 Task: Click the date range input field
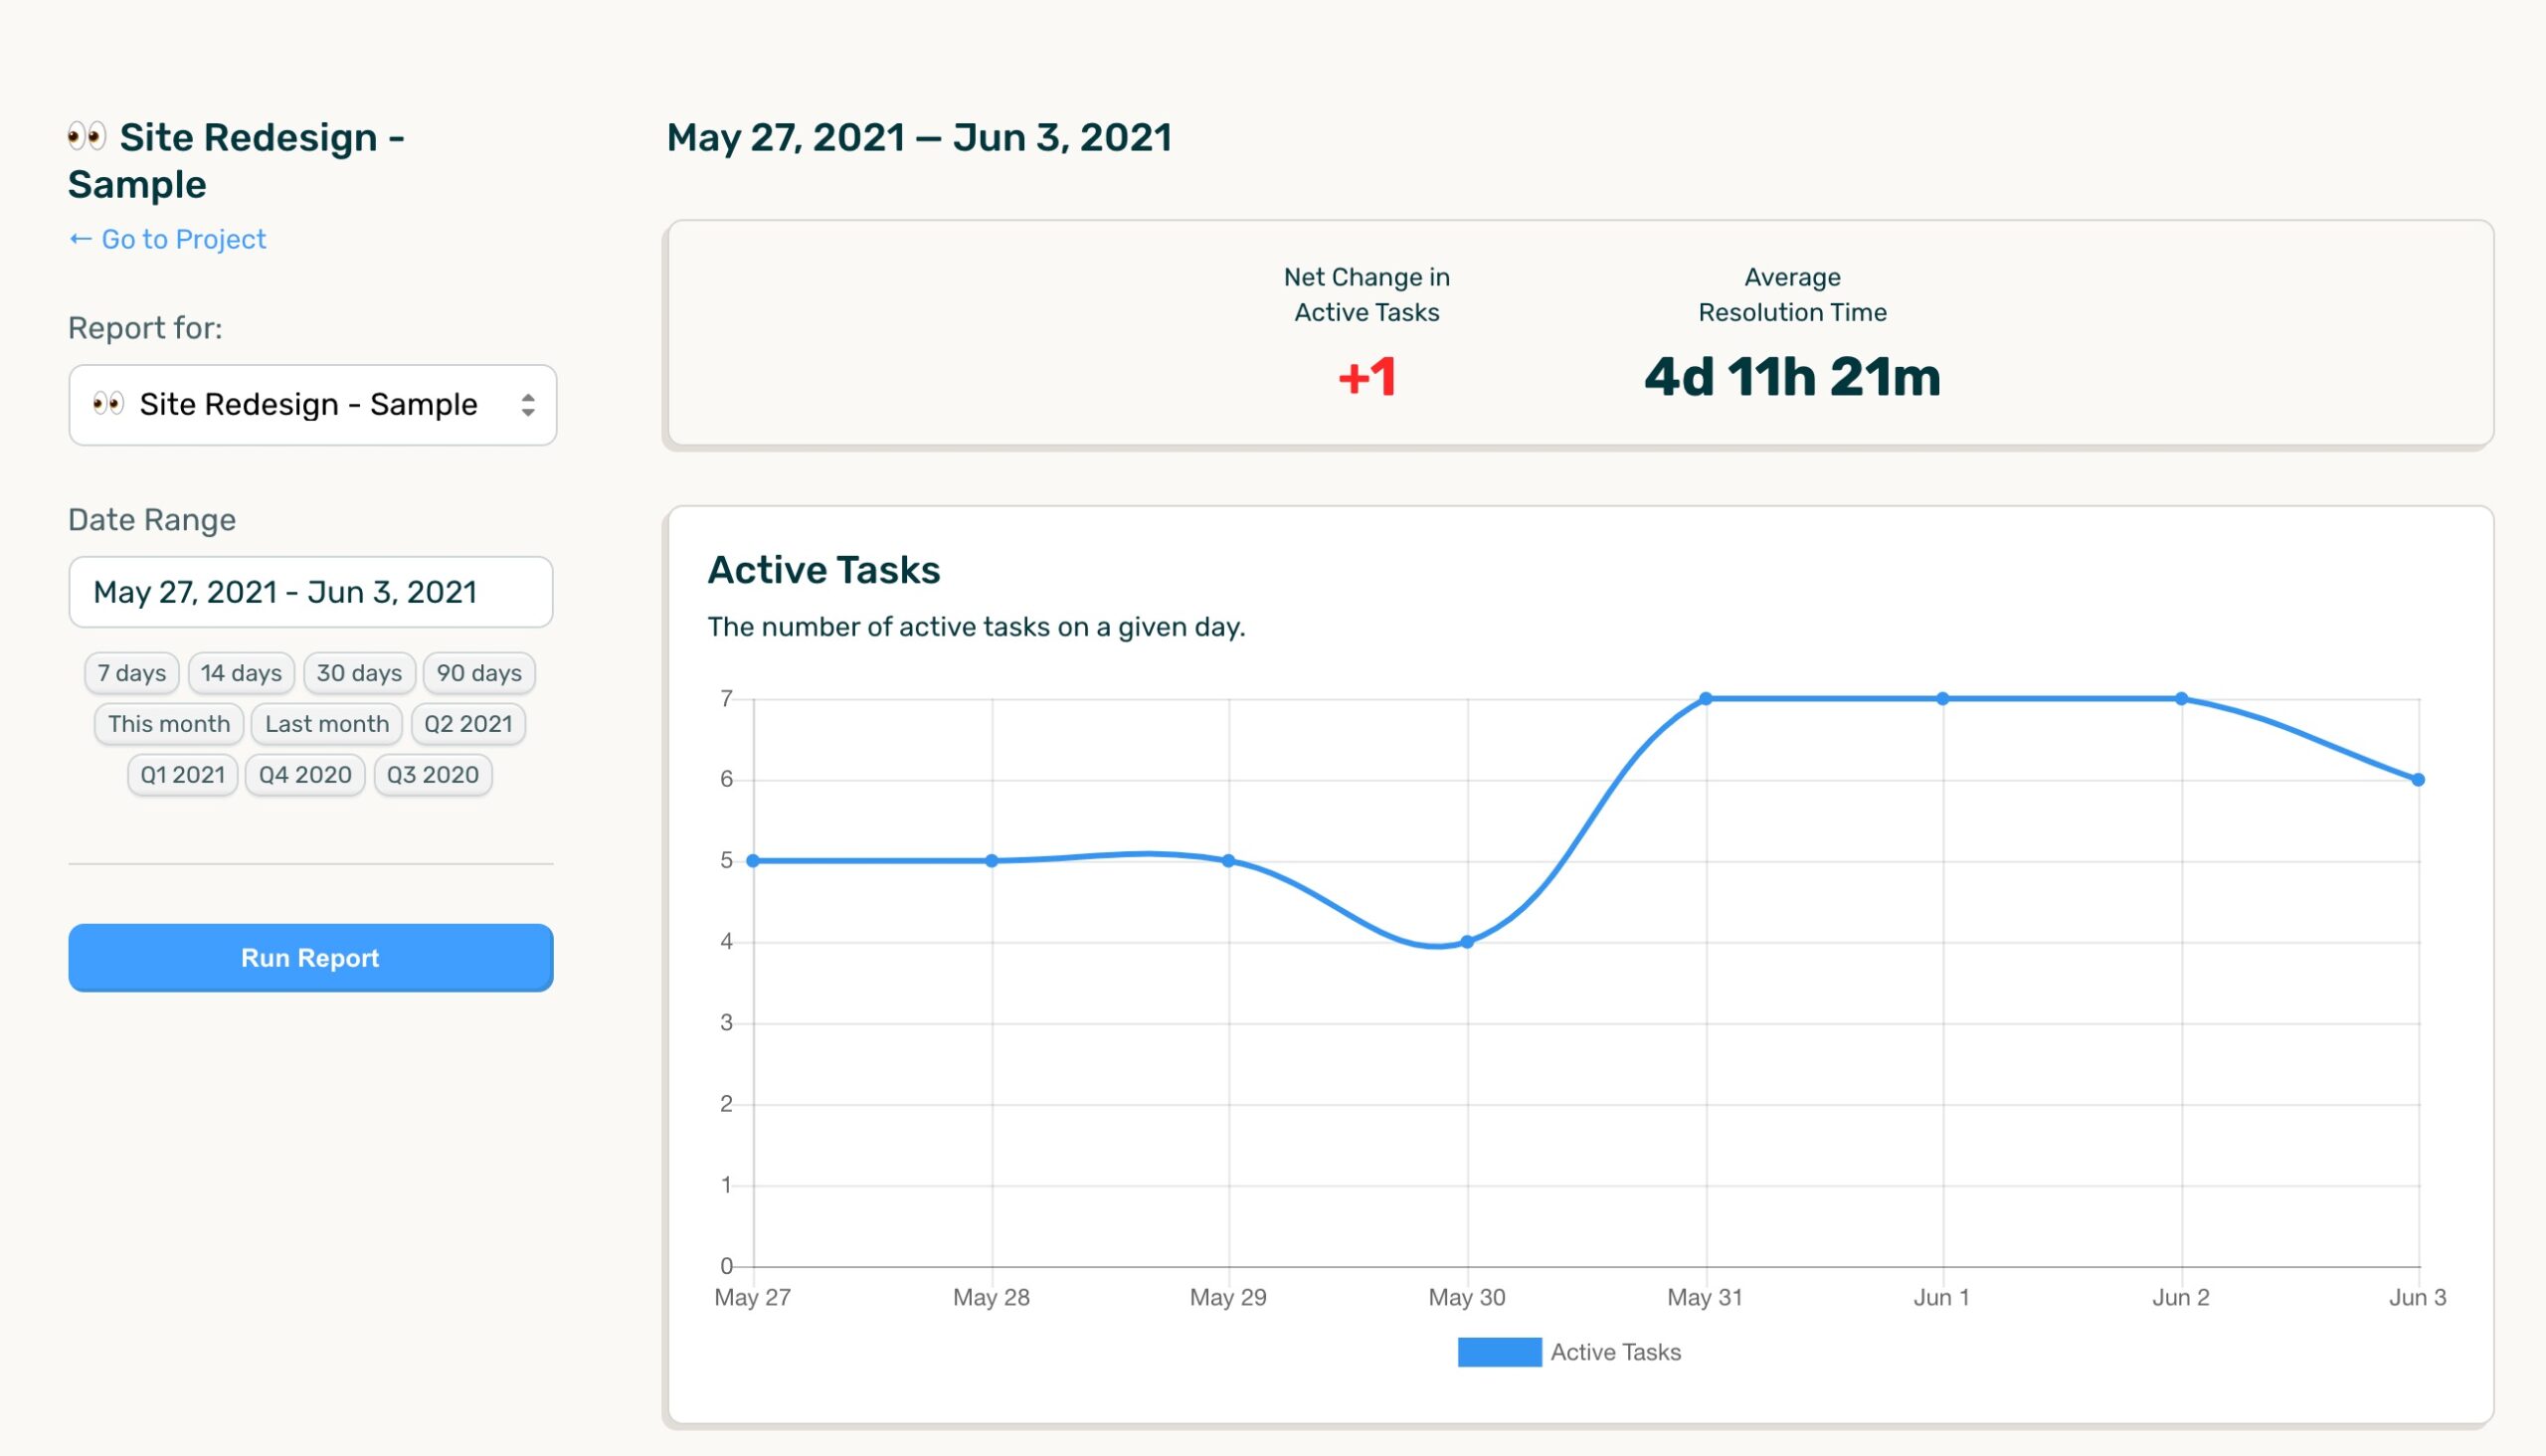click(x=310, y=592)
